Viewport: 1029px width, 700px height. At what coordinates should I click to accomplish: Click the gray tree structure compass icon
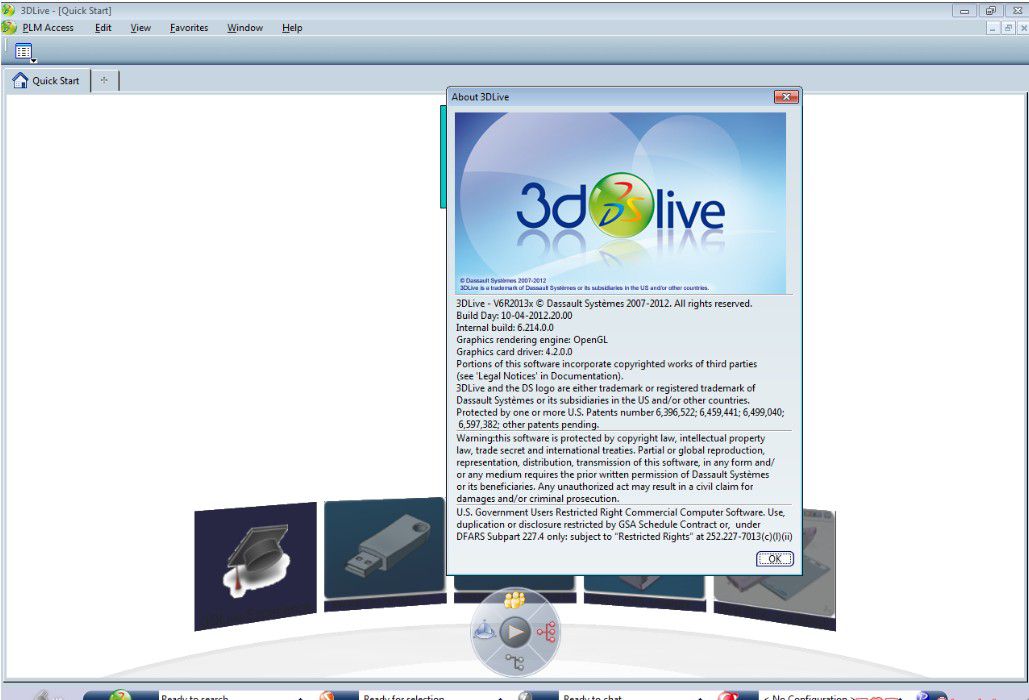(x=515, y=662)
